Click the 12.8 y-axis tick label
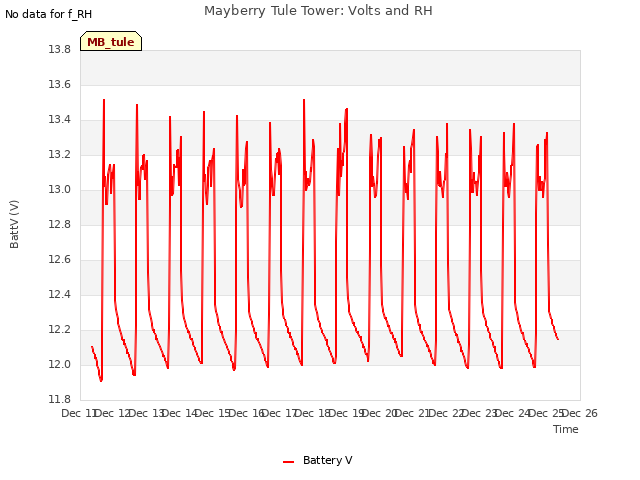 coord(60,224)
